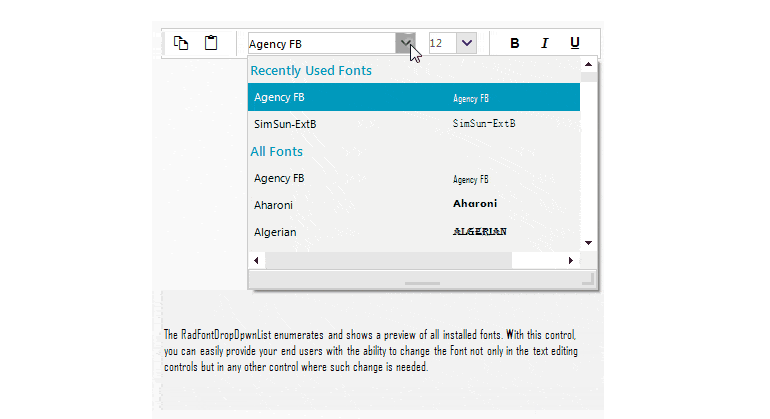Click the Recently Used Fonts header

[311, 71]
